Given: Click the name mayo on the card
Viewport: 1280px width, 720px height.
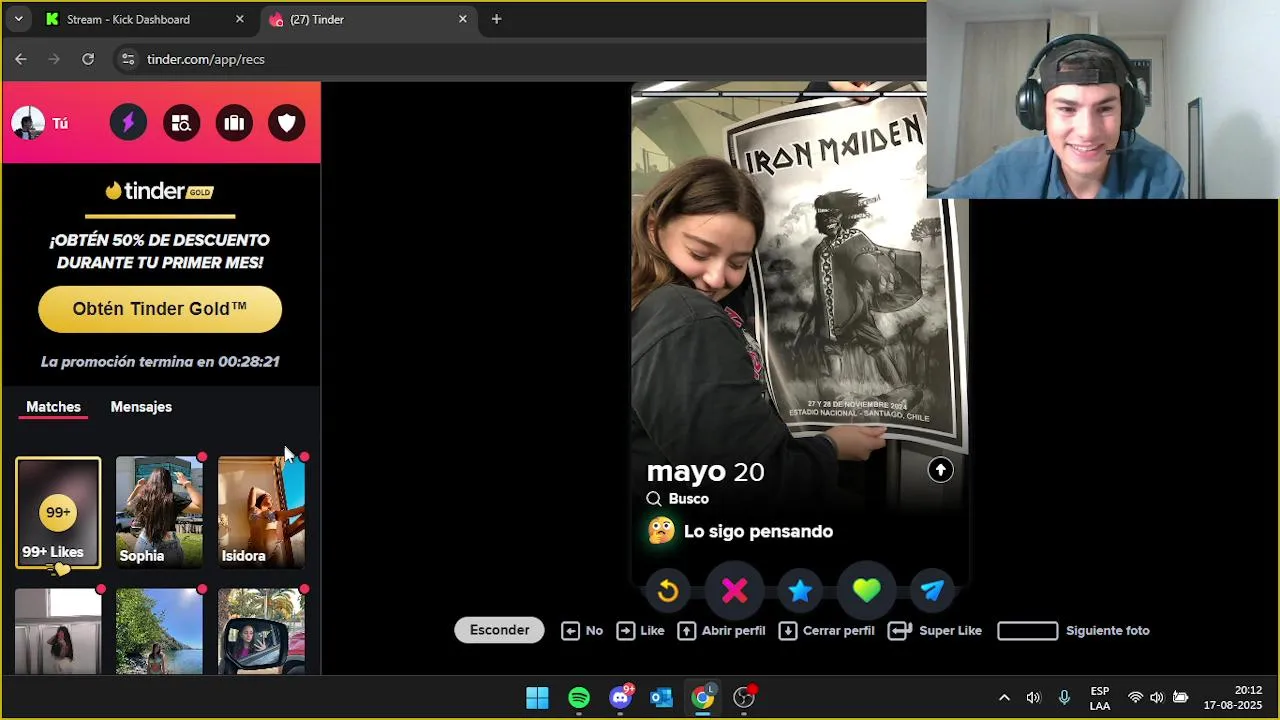Looking at the screenshot, I should pos(686,471).
